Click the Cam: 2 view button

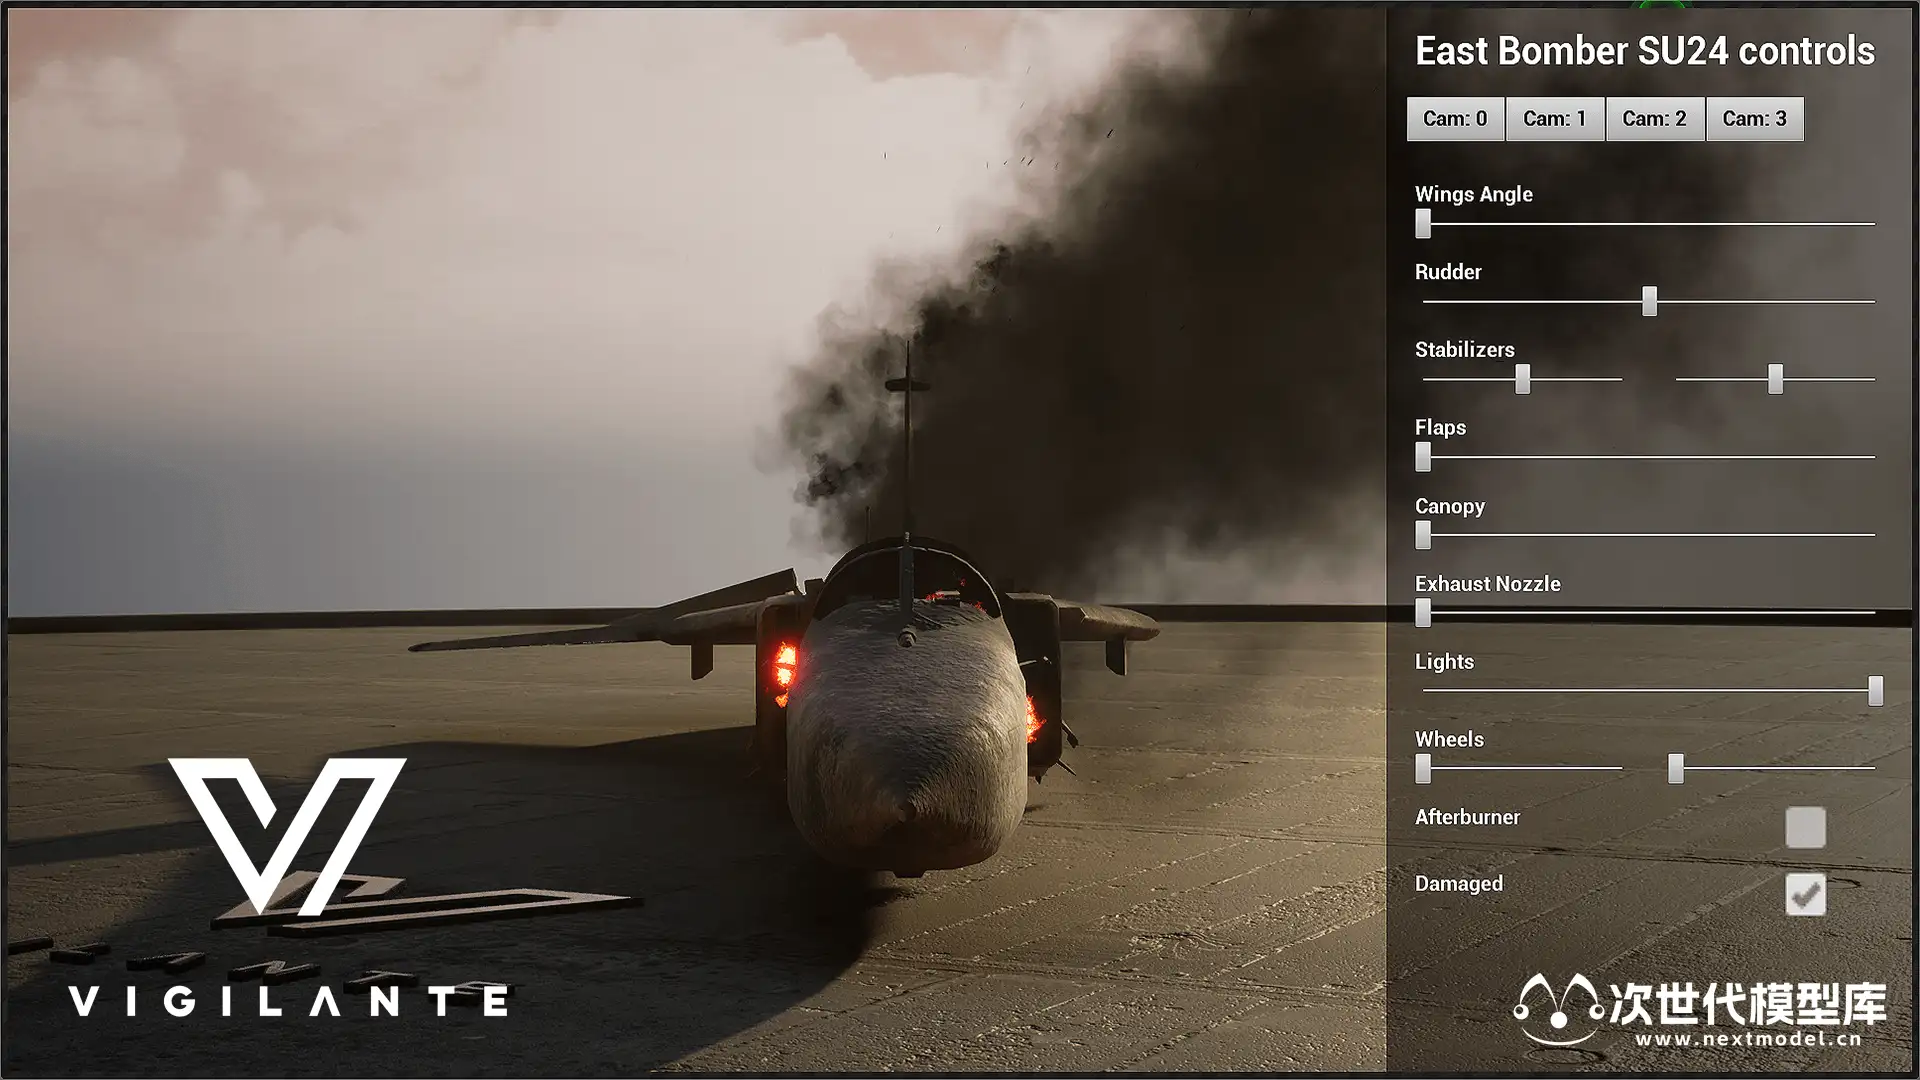pos(1654,119)
